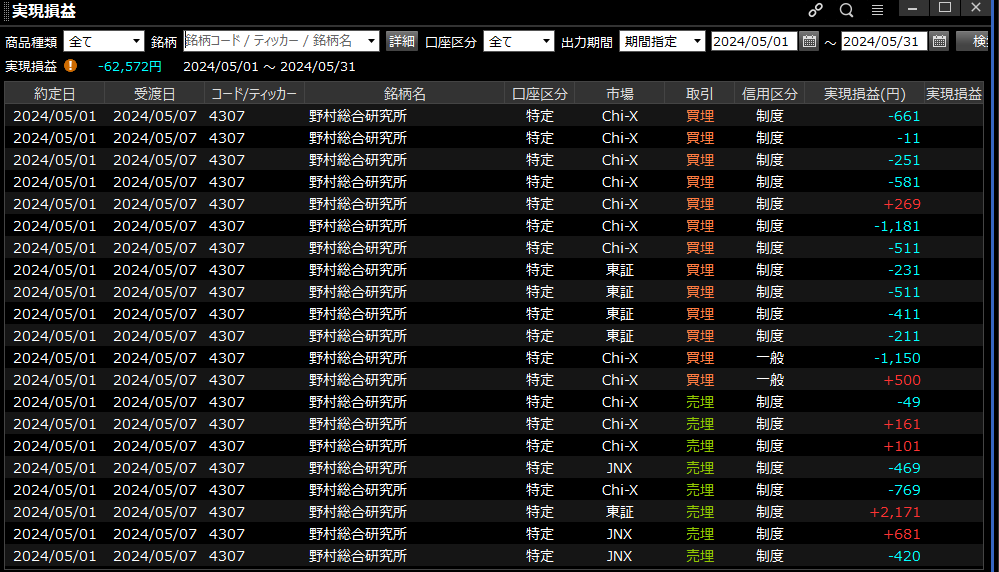Screen dimensions: 999x572
Task: Click JNX market cell in the -469 row
Action: click(x=619, y=468)
